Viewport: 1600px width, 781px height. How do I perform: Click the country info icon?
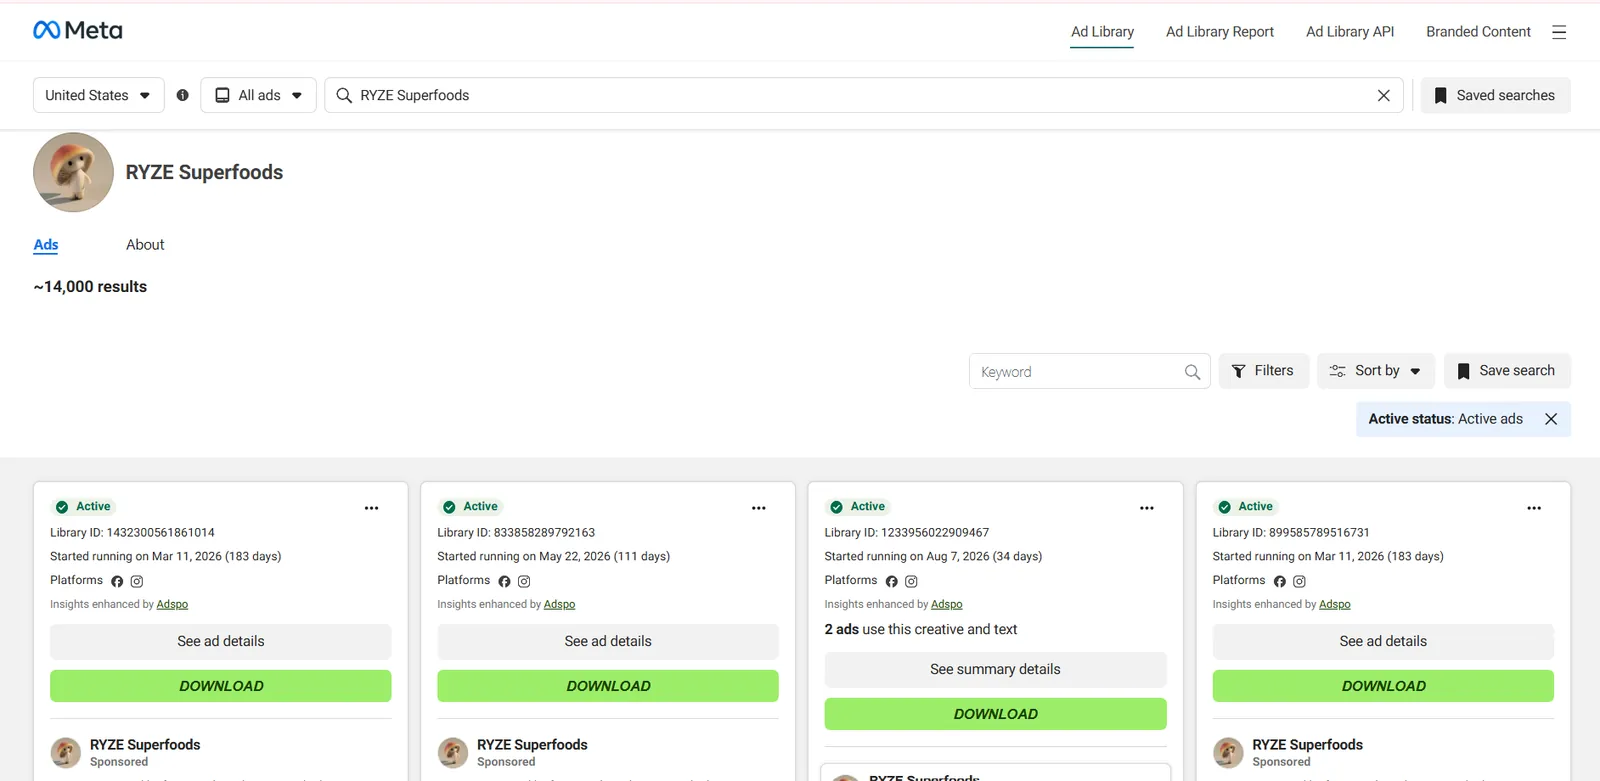pos(182,95)
